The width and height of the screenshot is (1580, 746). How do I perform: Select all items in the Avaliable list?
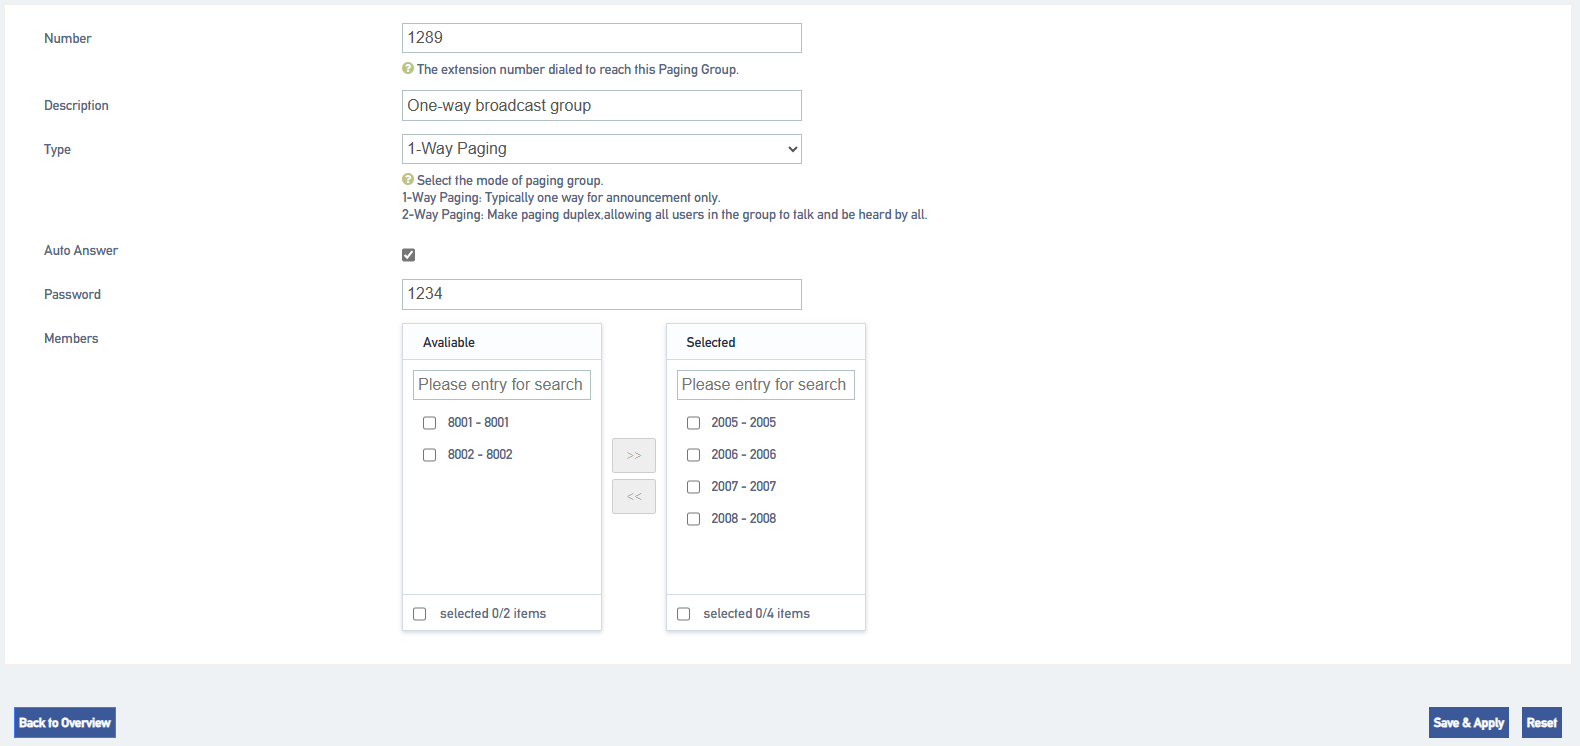tap(420, 614)
